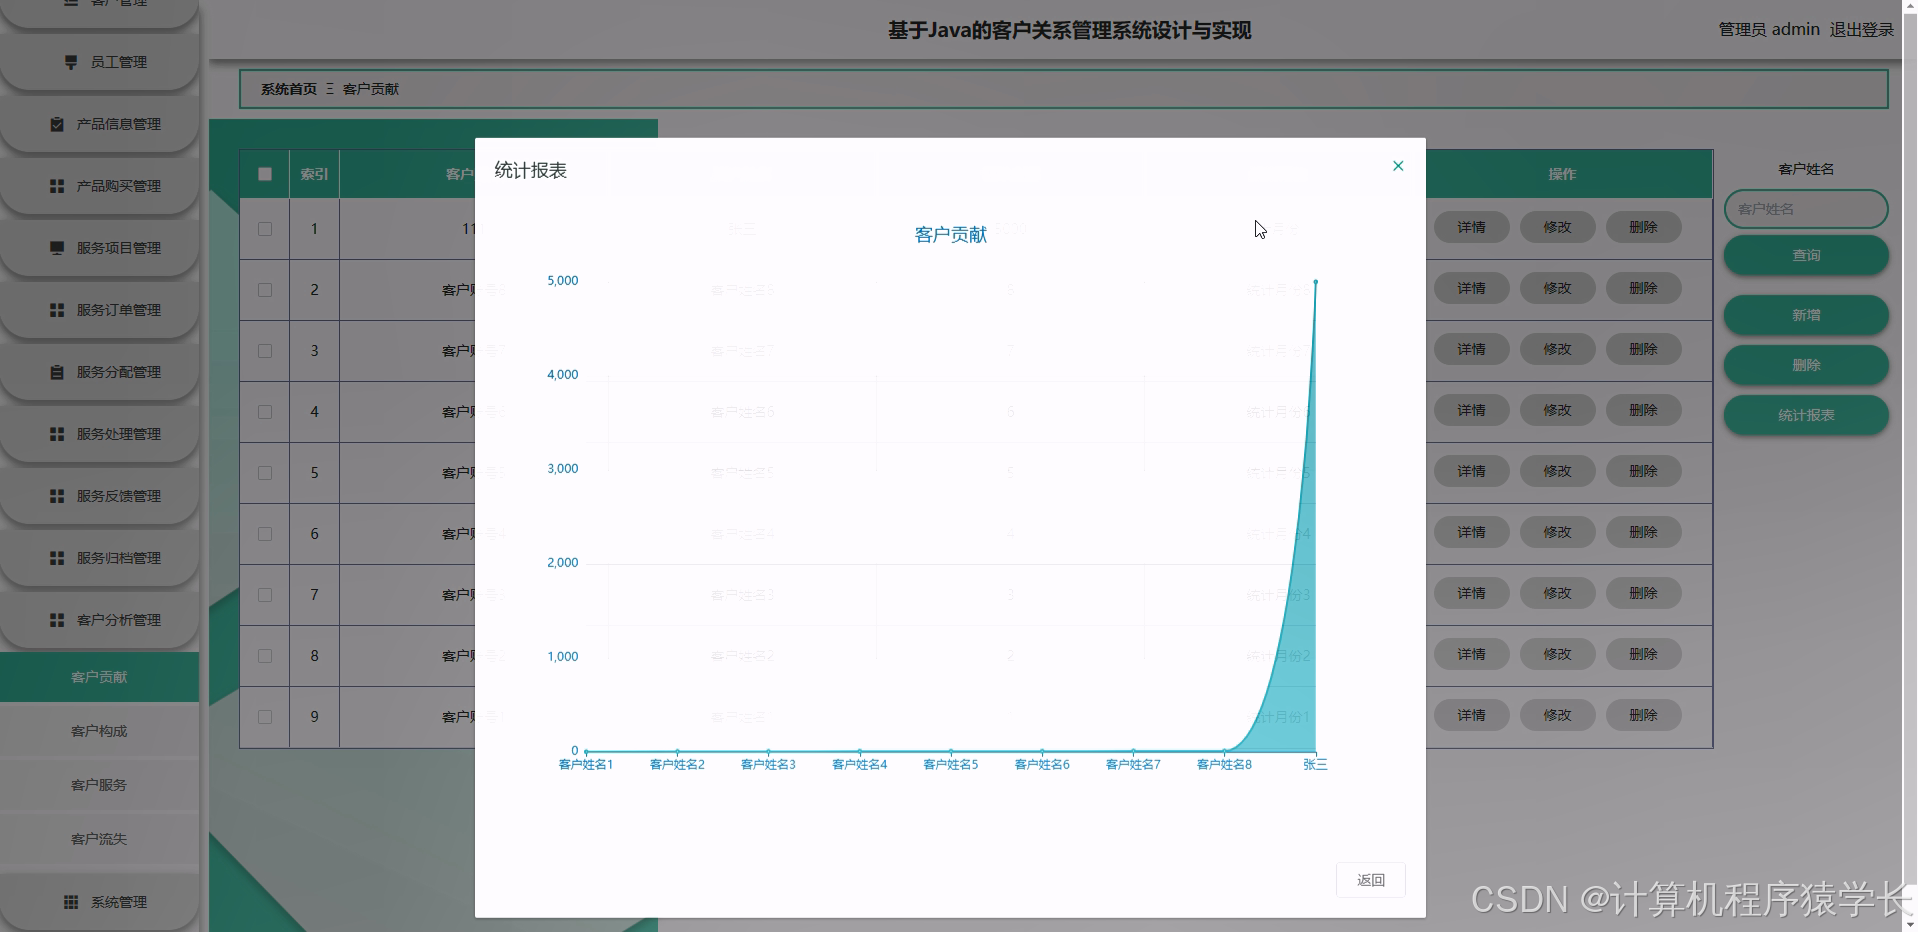Click the 服务订单管理 grid icon

(57, 310)
